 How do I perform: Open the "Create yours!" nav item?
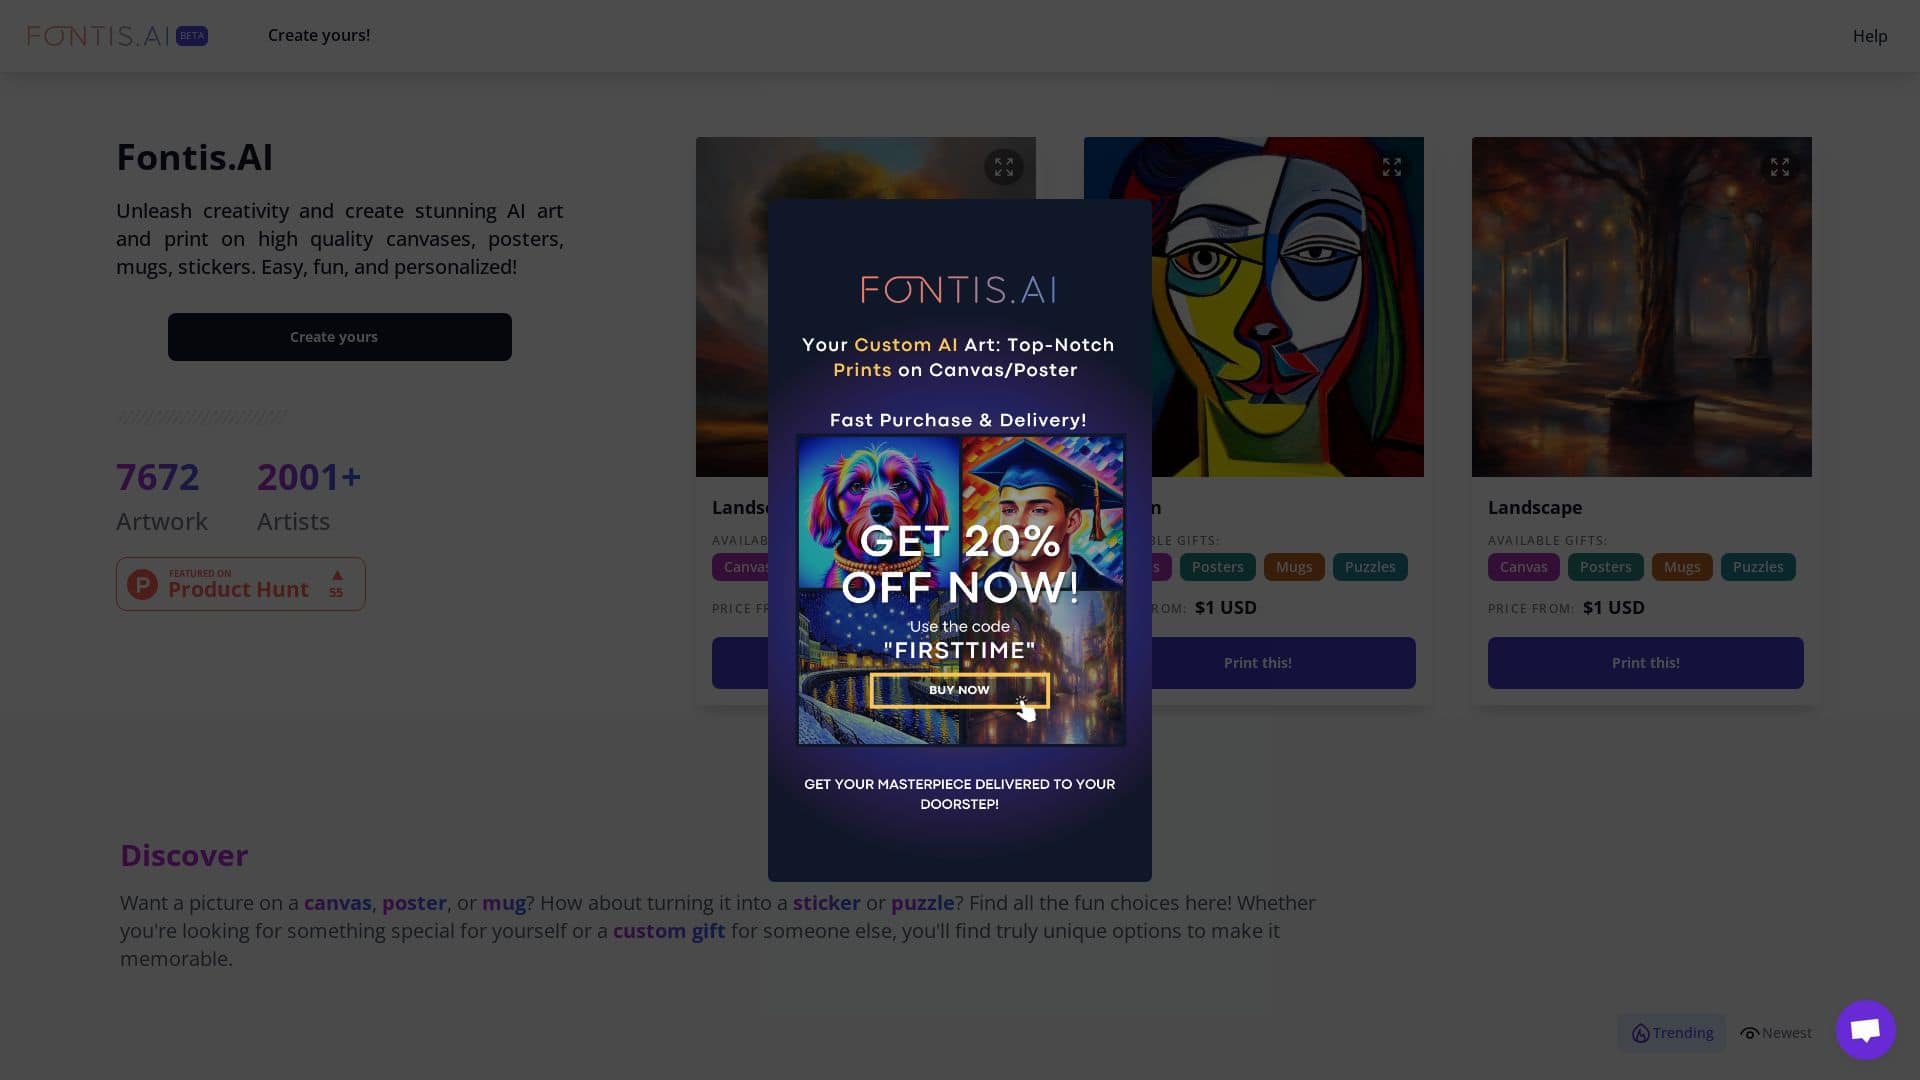319,35
